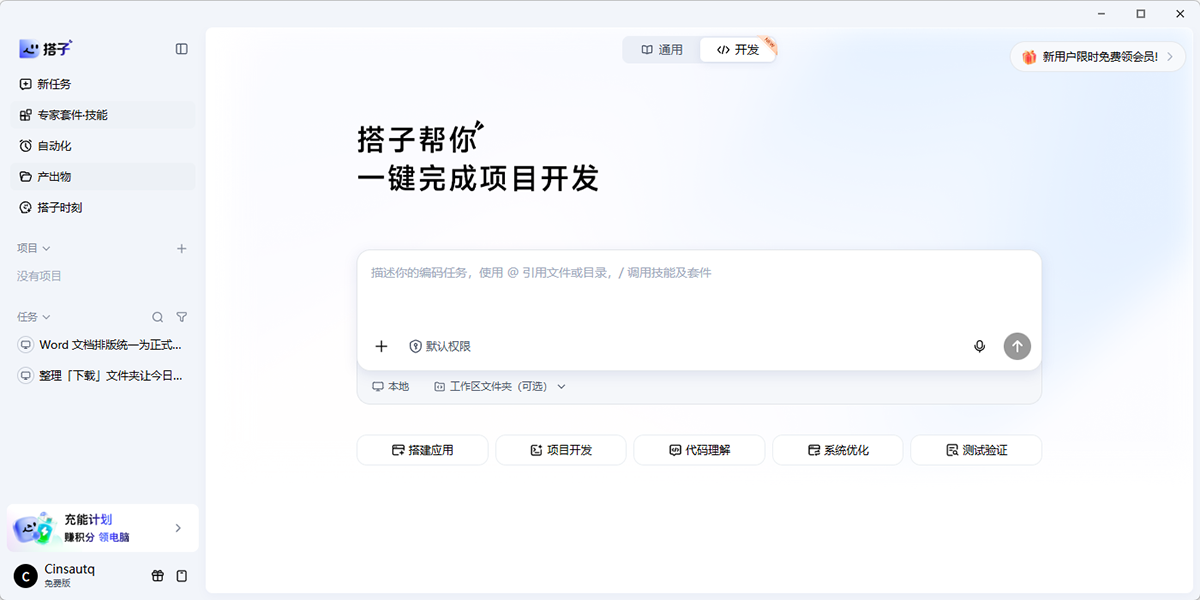This screenshot has height=600, width=1200.
Task: Choose the 搭建应用 shortcut
Action: pyautogui.click(x=422, y=450)
